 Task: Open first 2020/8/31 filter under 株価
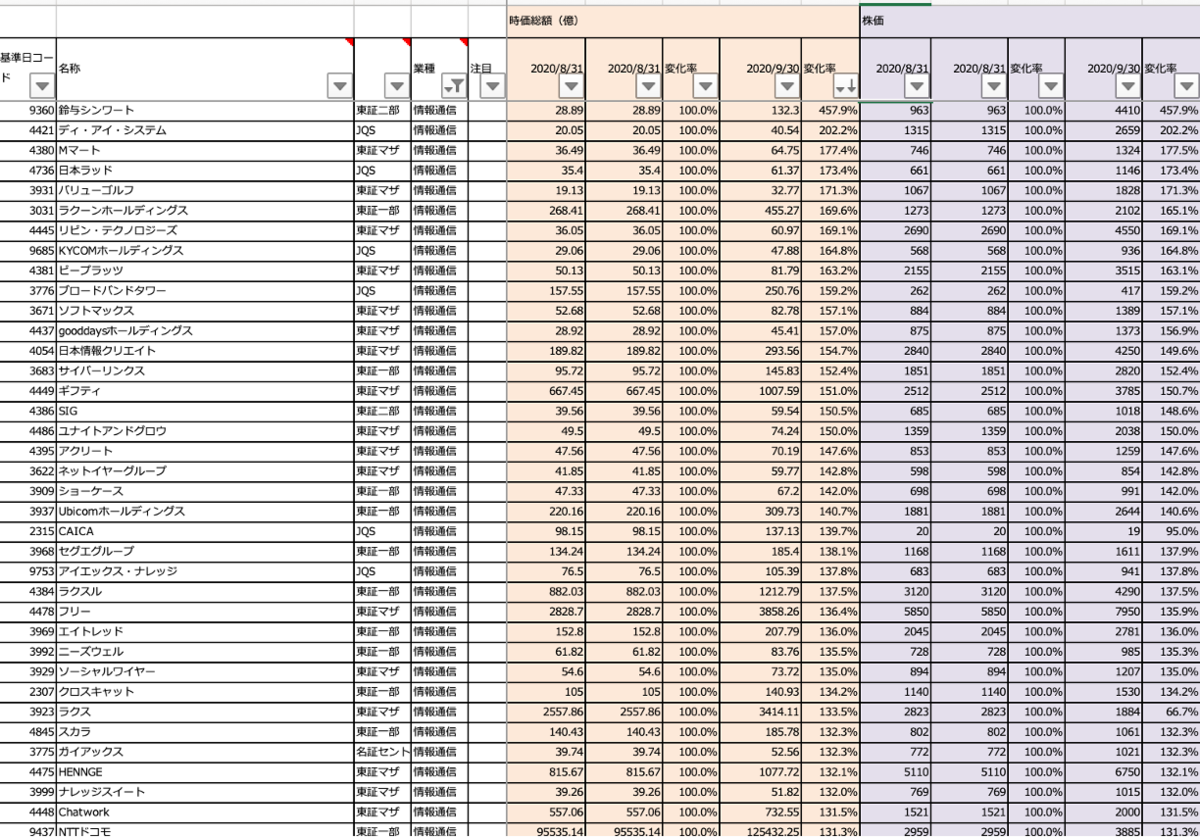(x=917, y=87)
